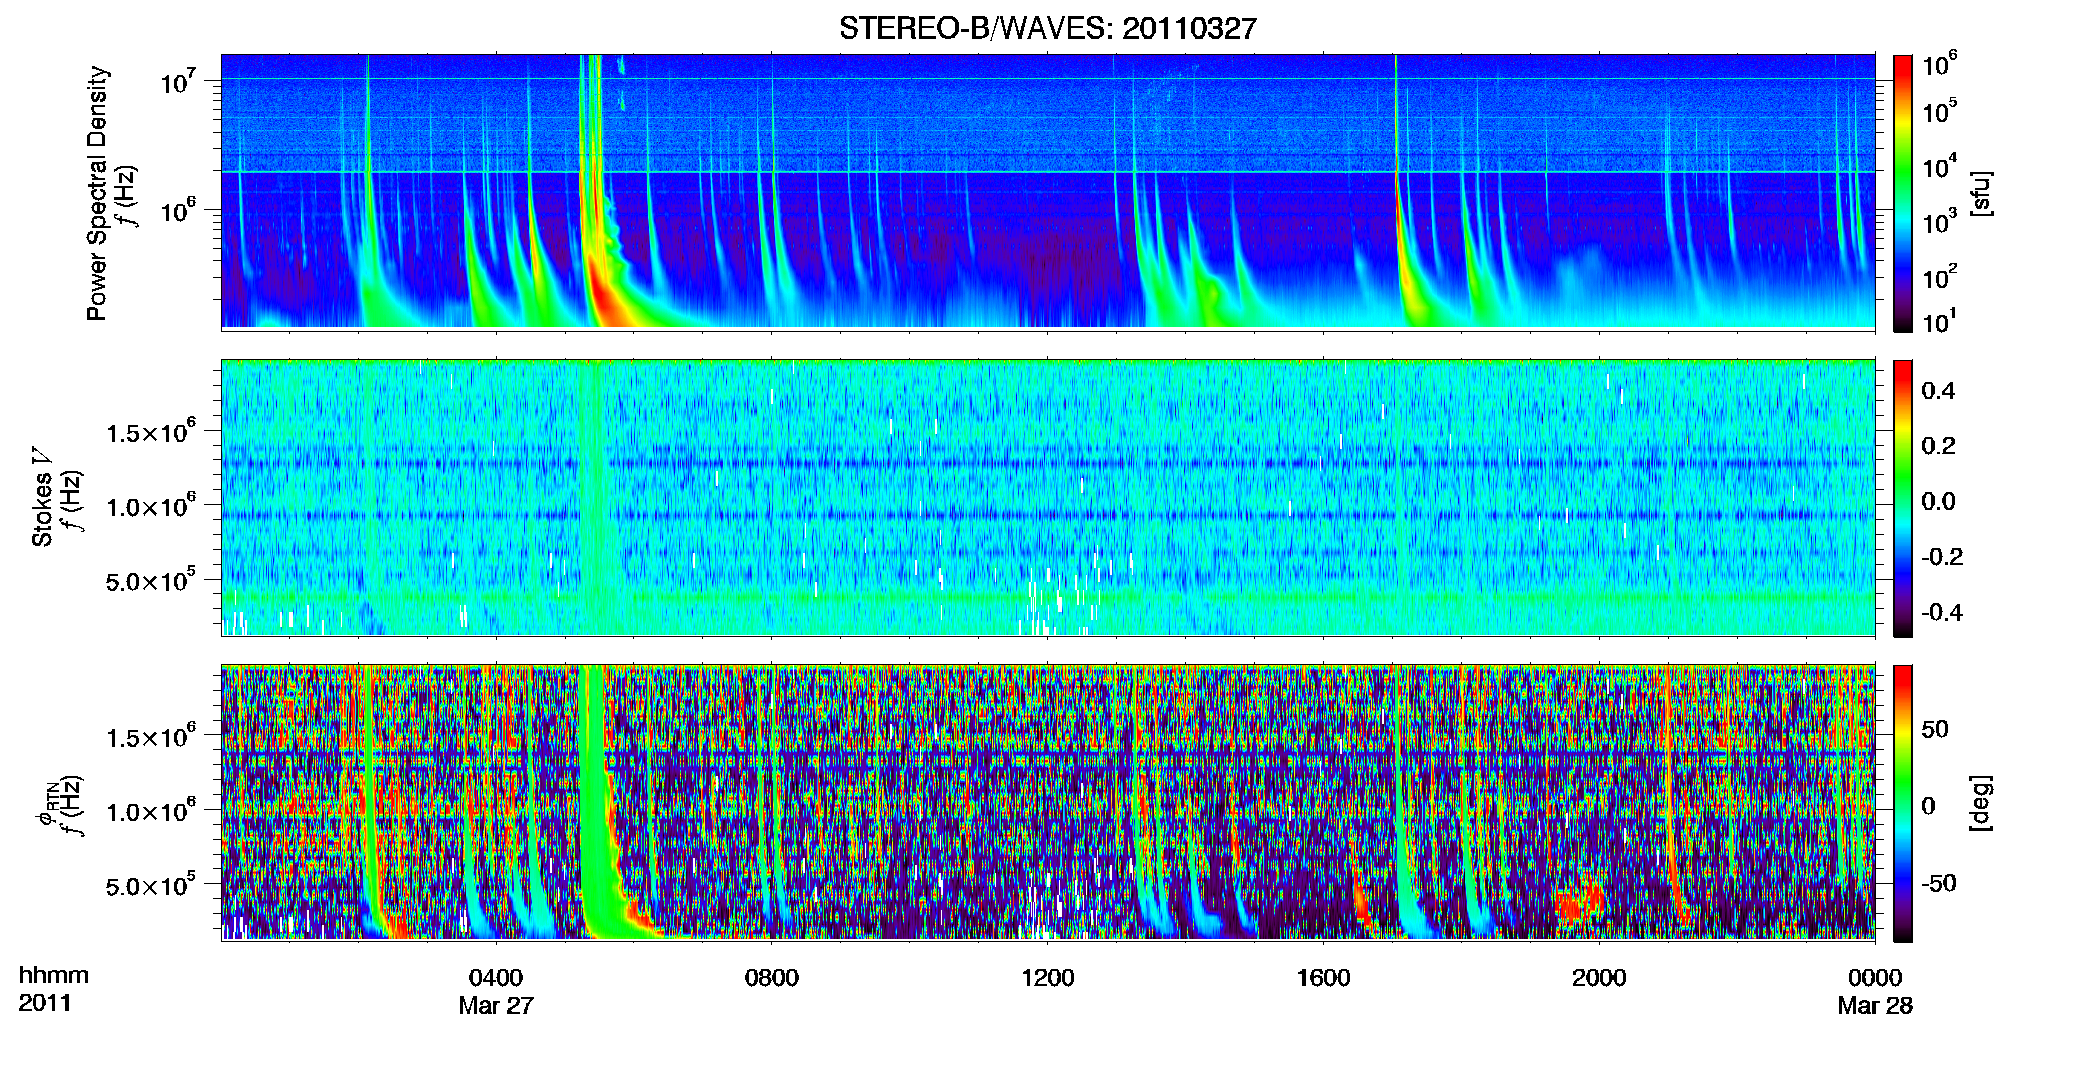Click the plot title STEREO-B/WAVES: 20110327
2096x1080 pixels.
click(1047, 28)
